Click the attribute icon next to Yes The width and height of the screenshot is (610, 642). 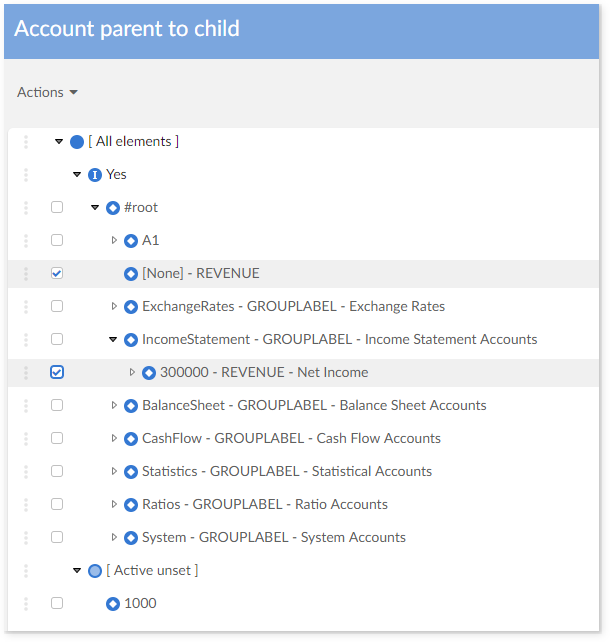pyautogui.click(x=95, y=175)
